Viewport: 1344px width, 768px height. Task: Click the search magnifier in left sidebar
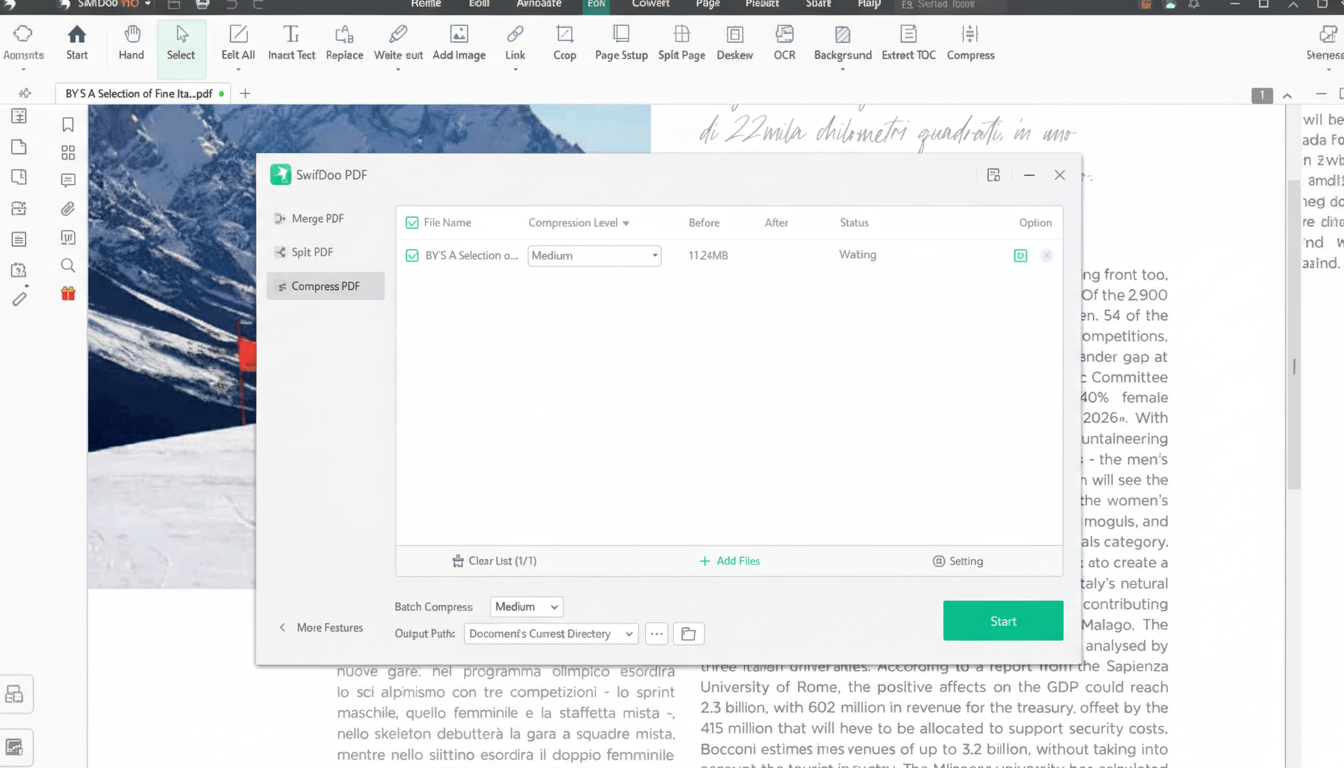pyautogui.click(x=68, y=265)
